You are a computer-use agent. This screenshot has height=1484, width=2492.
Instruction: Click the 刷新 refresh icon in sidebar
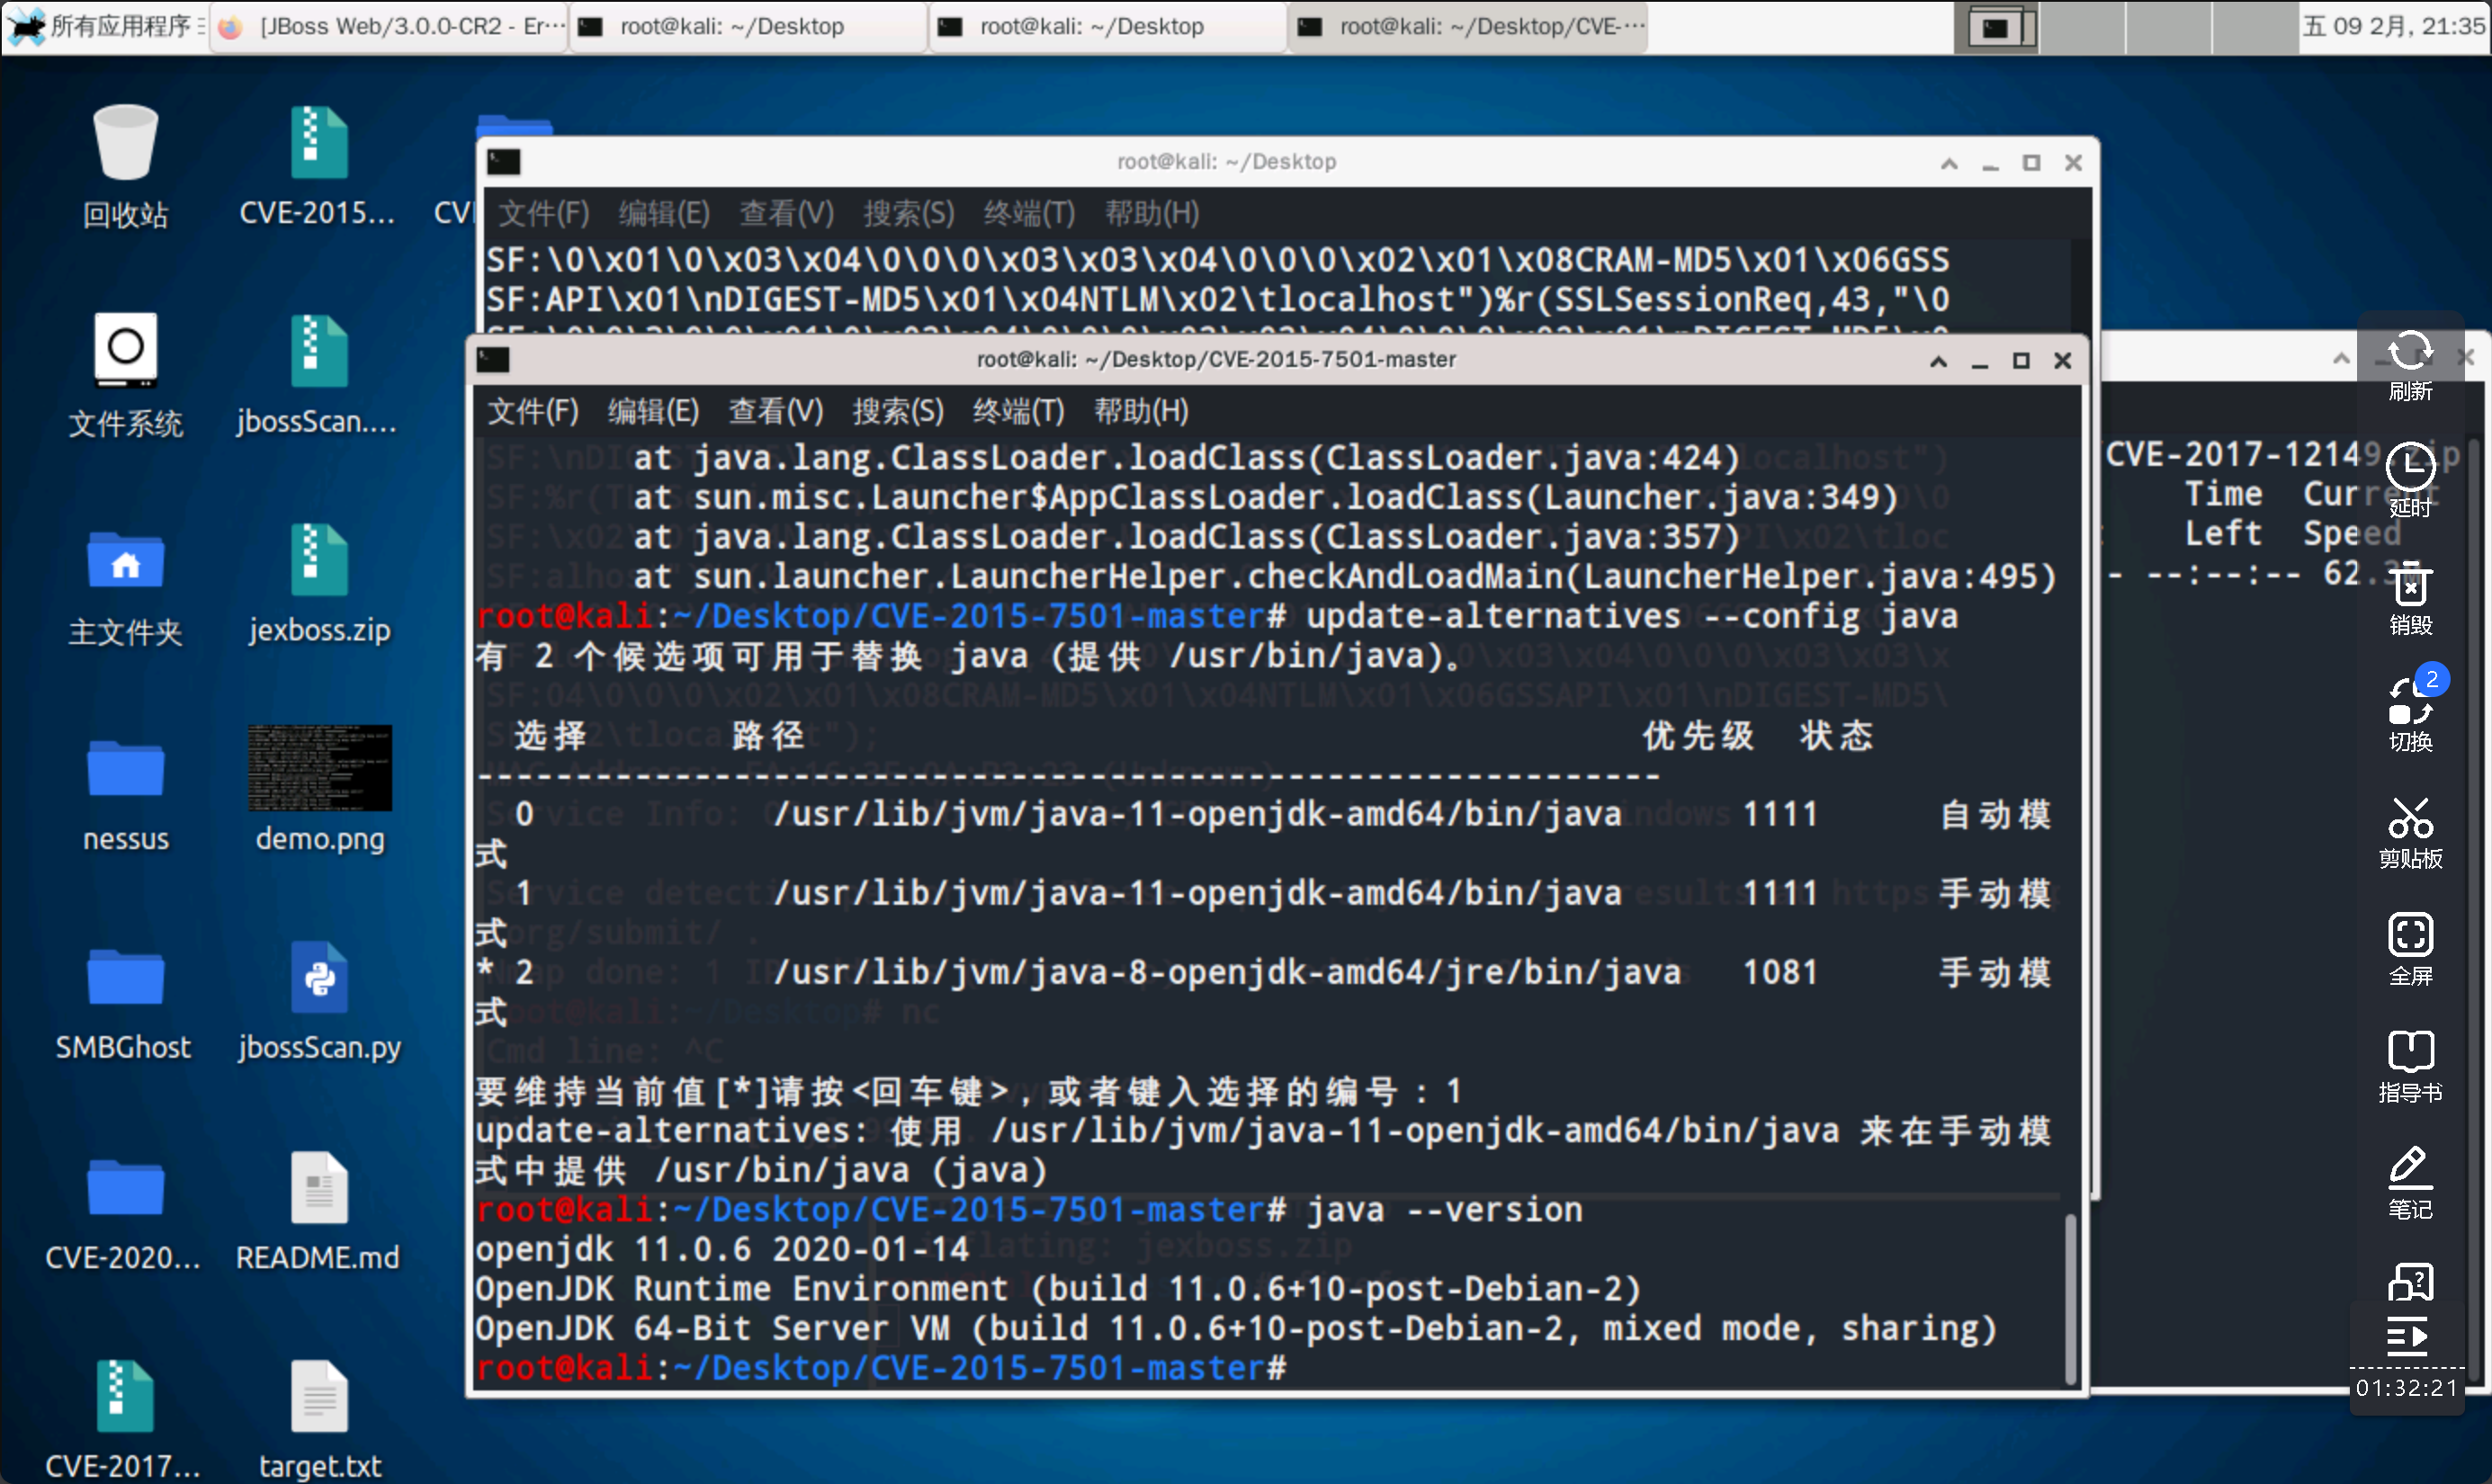[2409, 353]
